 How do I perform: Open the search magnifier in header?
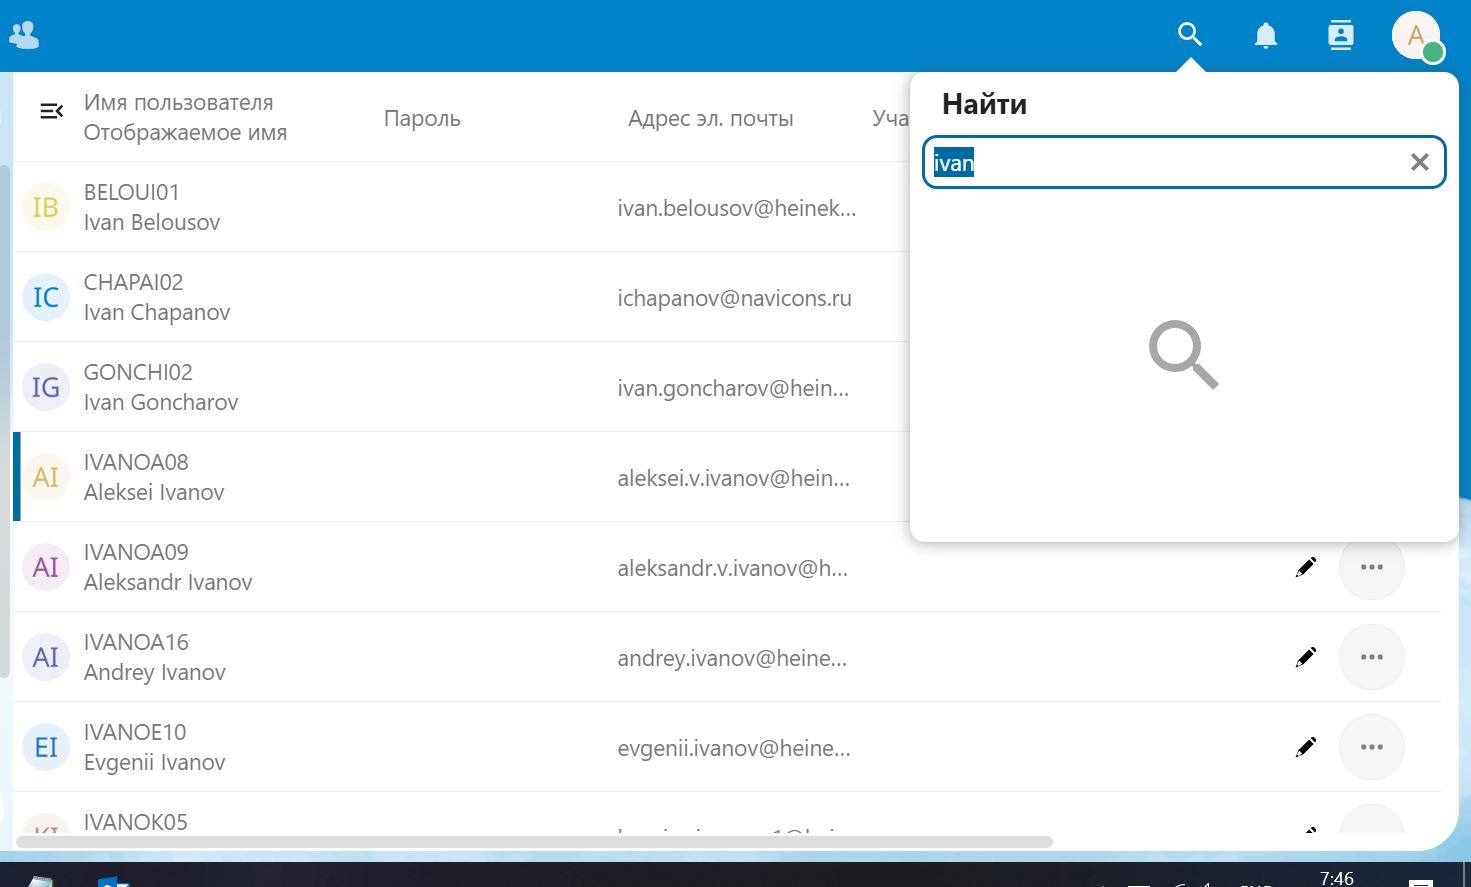pos(1189,35)
